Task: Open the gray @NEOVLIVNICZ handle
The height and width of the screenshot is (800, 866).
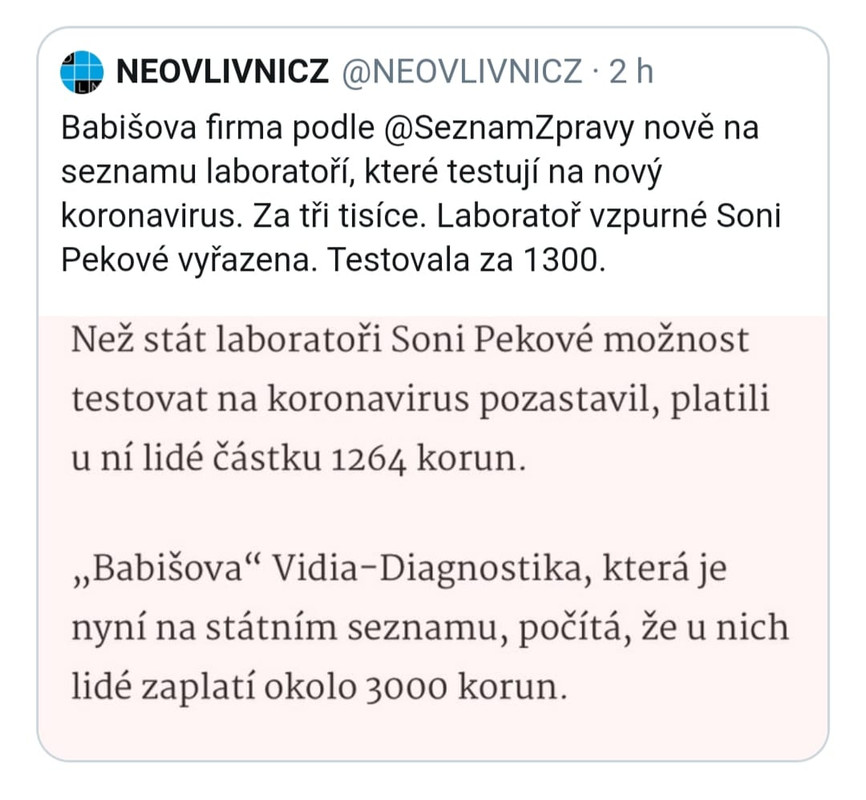Action: click(462, 72)
